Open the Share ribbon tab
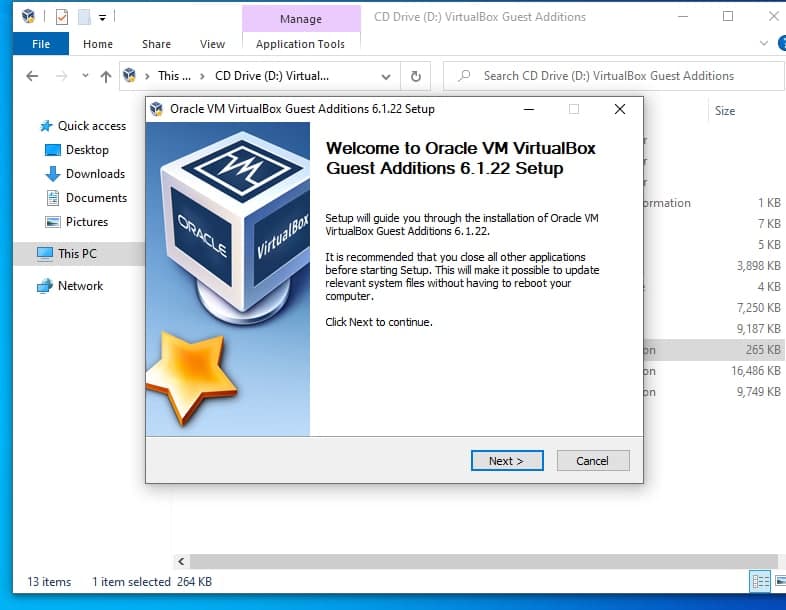Image resolution: width=786 pixels, height=610 pixels. (x=156, y=44)
